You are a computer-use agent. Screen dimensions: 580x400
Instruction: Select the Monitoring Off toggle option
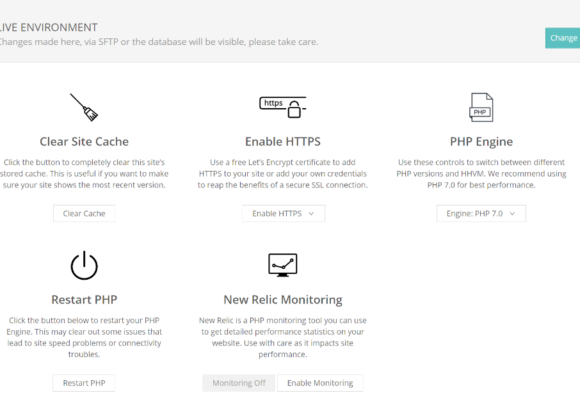tap(239, 383)
